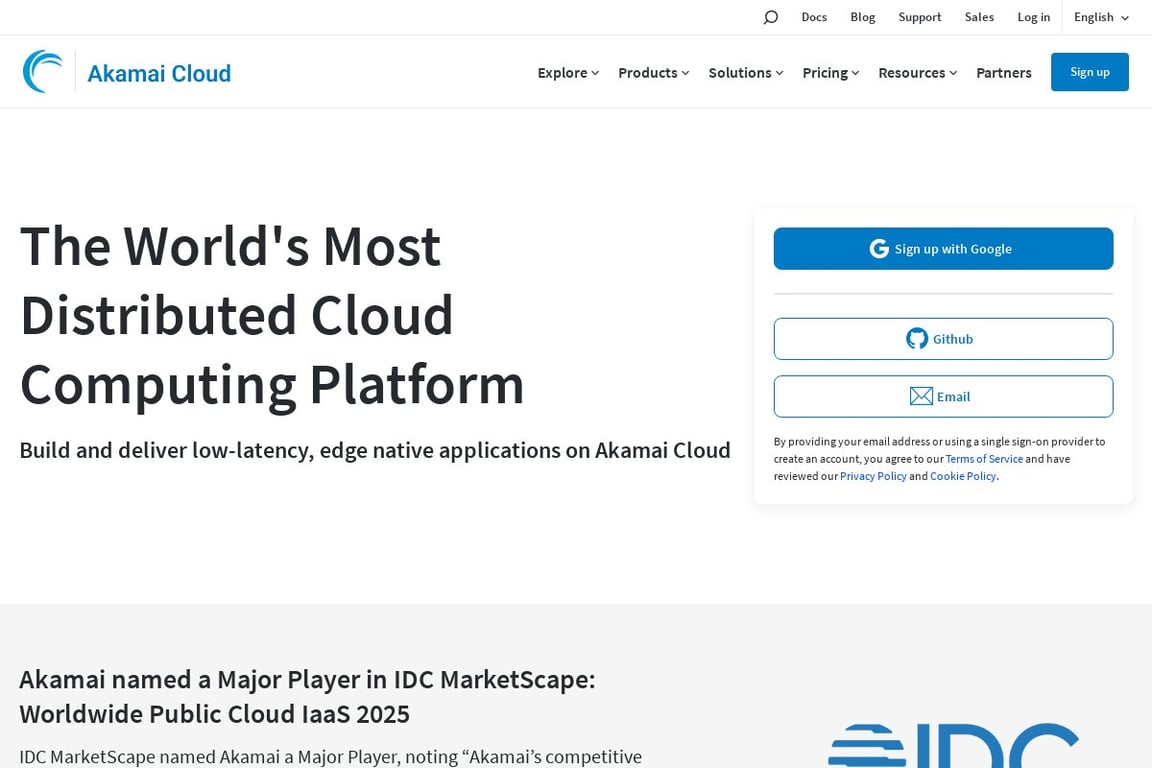Image resolution: width=1152 pixels, height=768 pixels.
Task: Choose Sign up with Google
Action: pyautogui.click(x=943, y=248)
